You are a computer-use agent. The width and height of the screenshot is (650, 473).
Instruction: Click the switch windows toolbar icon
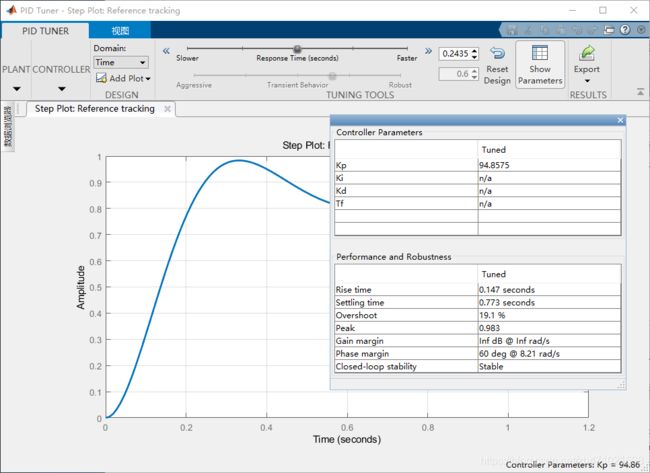pyautogui.click(x=609, y=29)
